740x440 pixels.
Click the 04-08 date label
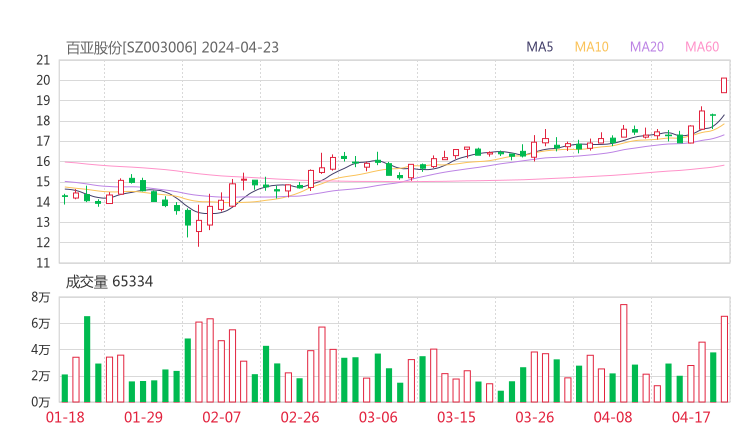click(x=613, y=417)
